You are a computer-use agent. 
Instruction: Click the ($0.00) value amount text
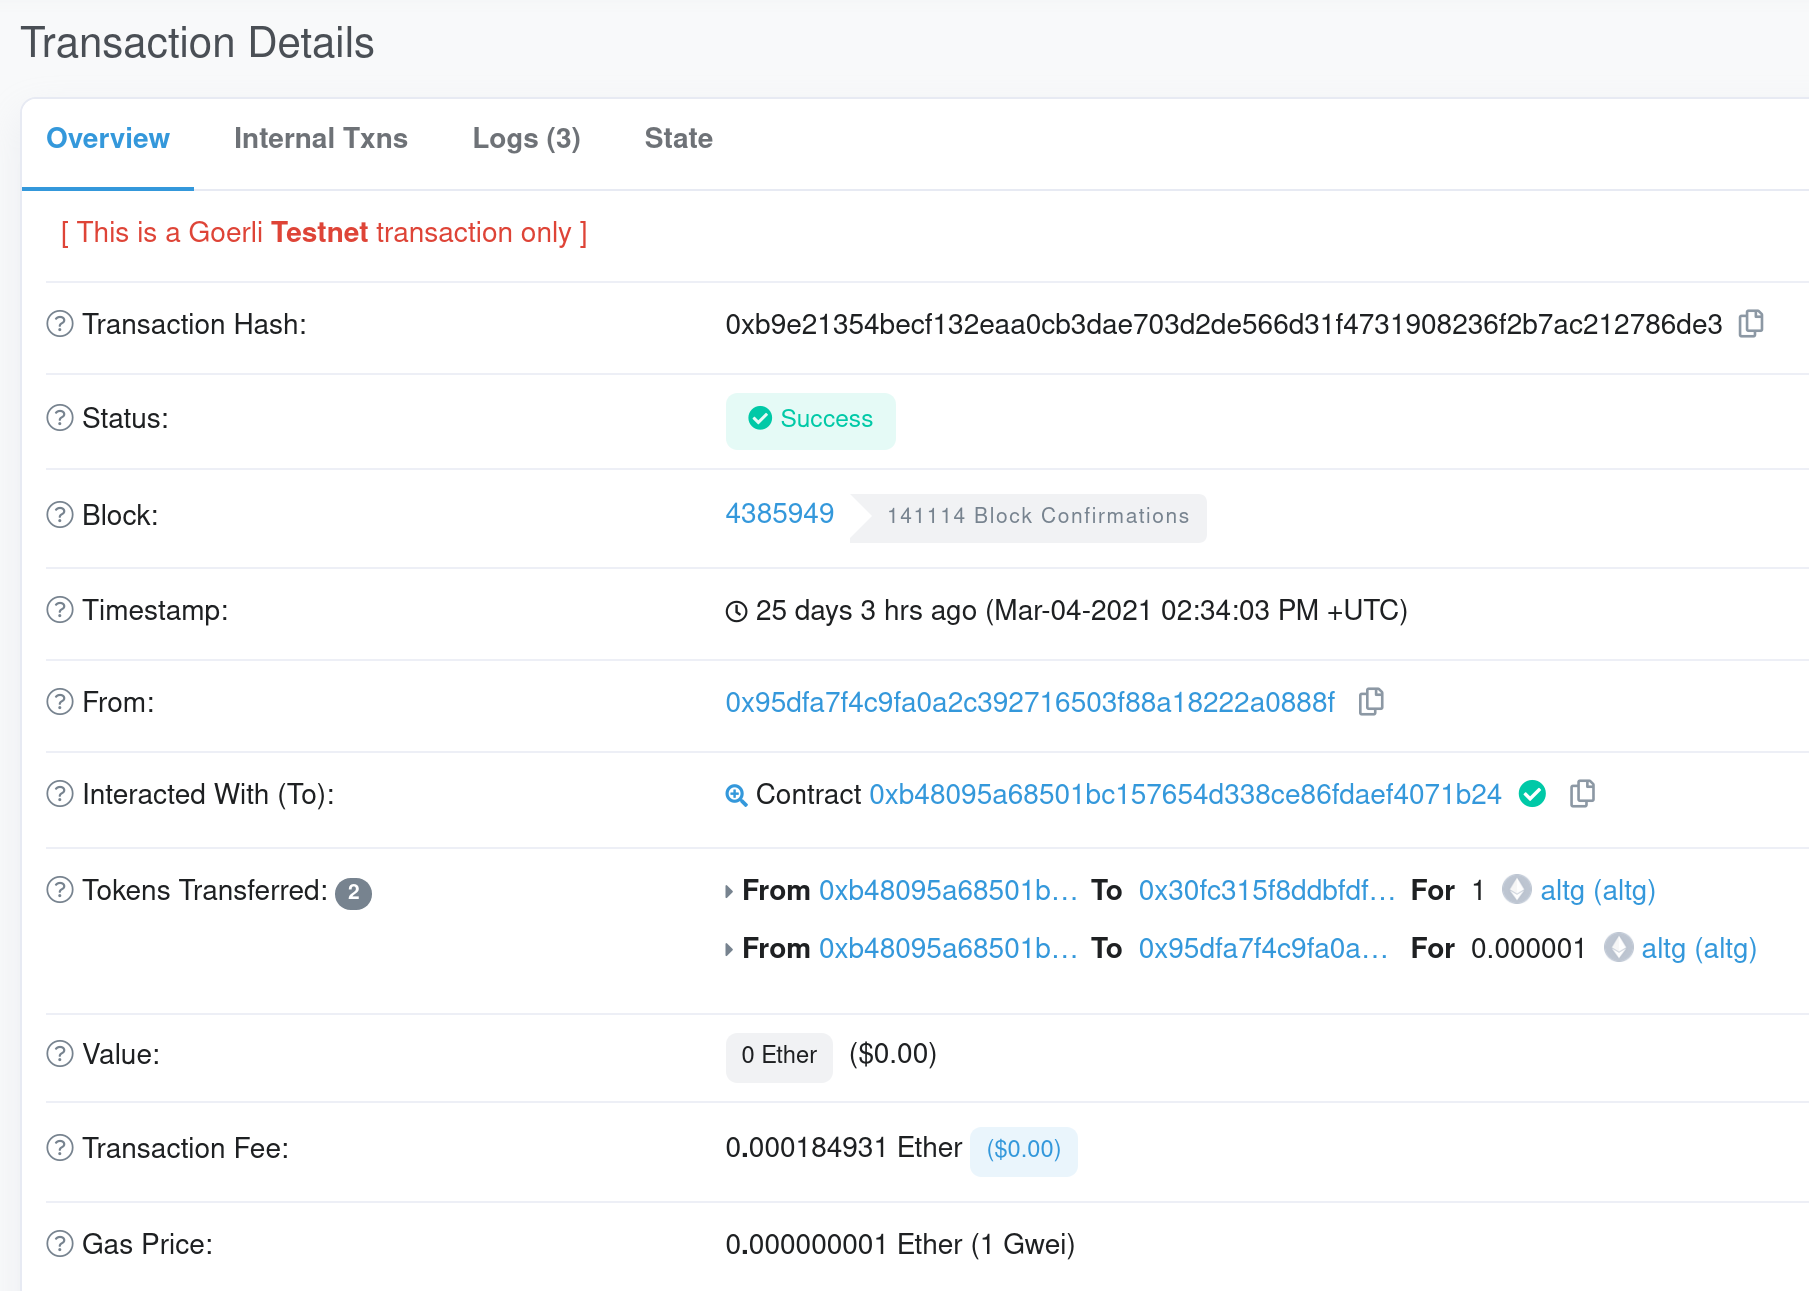click(x=893, y=1054)
